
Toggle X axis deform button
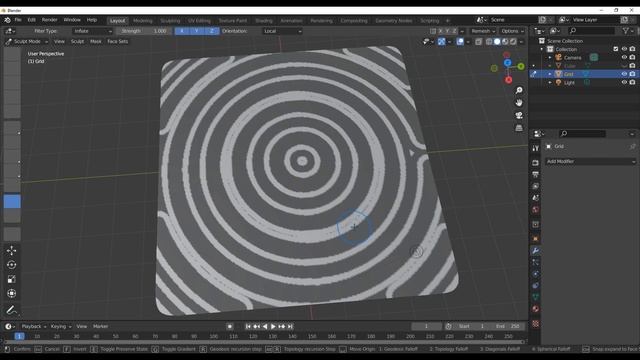pos(182,31)
